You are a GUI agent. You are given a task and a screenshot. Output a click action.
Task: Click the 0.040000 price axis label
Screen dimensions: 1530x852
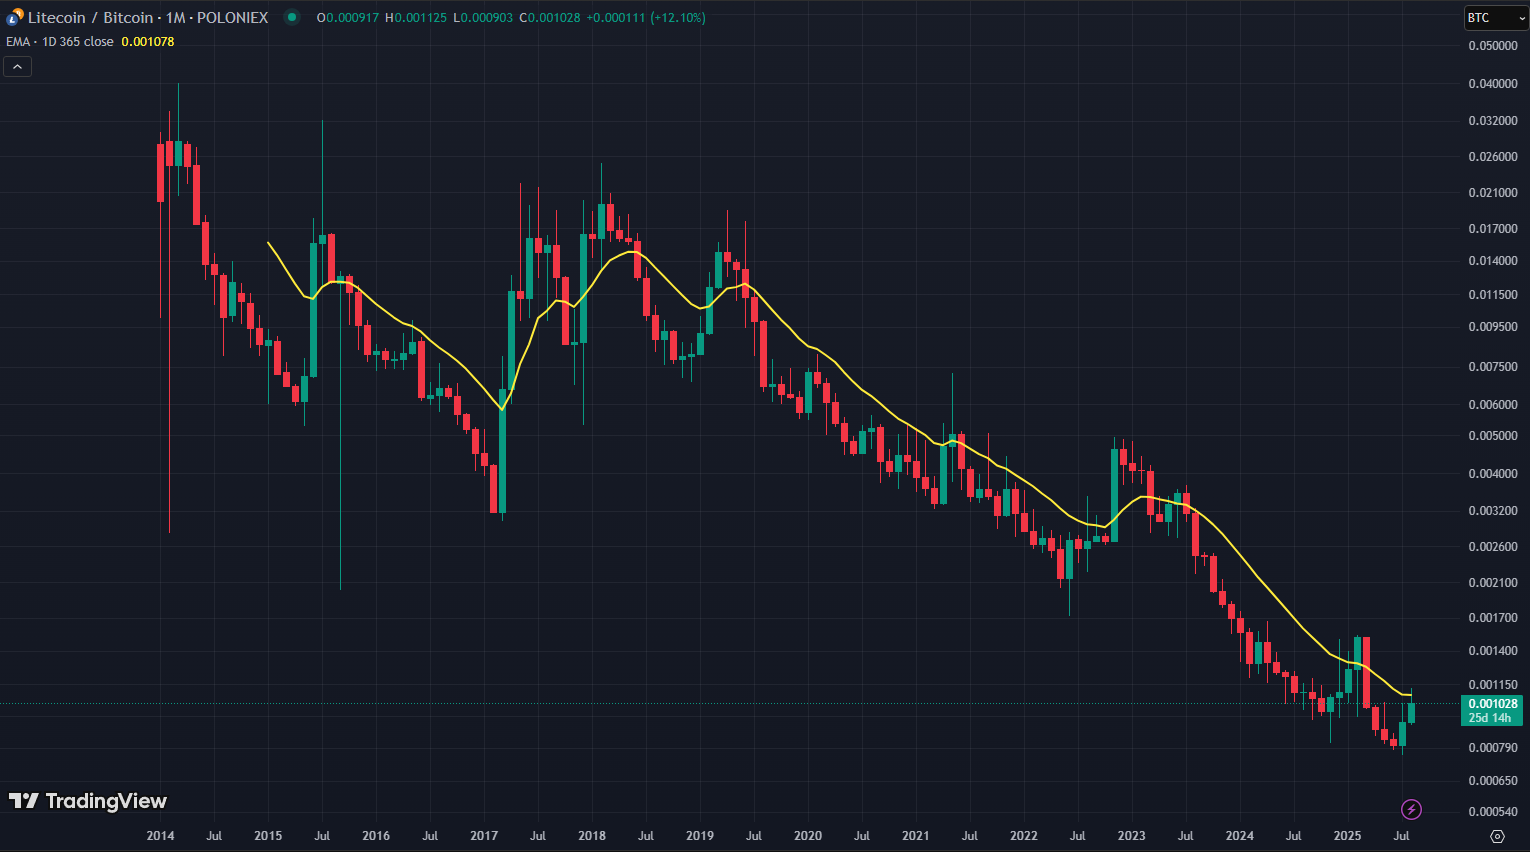(x=1493, y=84)
